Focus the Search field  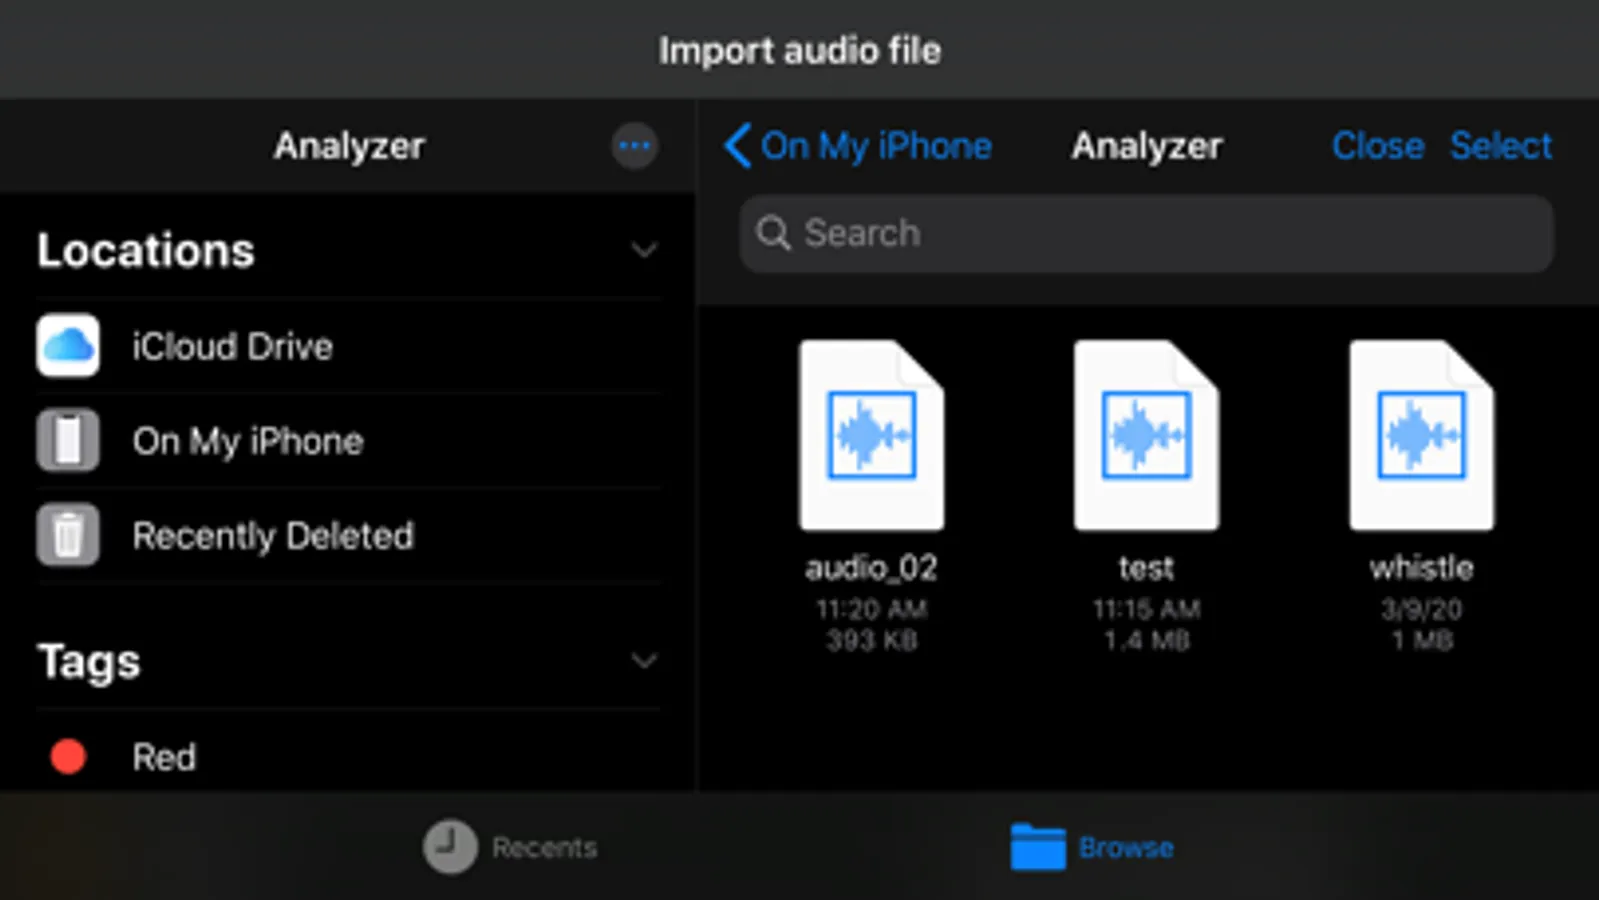point(1146,234)
